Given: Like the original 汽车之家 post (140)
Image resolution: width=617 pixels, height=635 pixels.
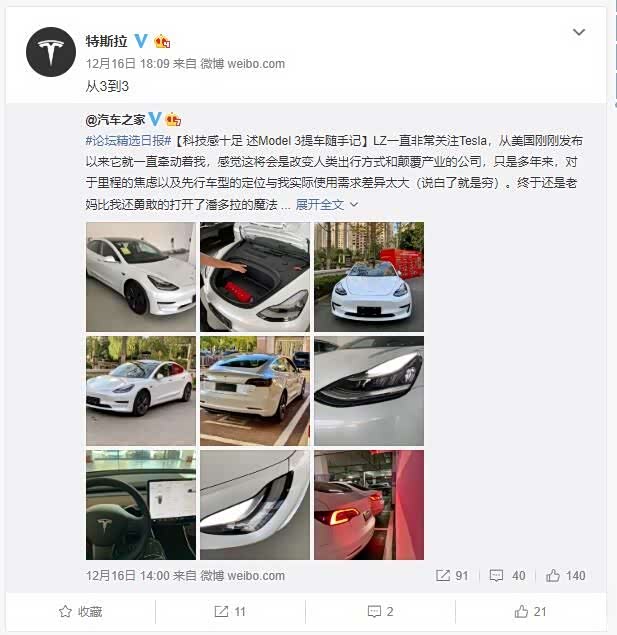Looking at the screenshot, I should [565, 575].
